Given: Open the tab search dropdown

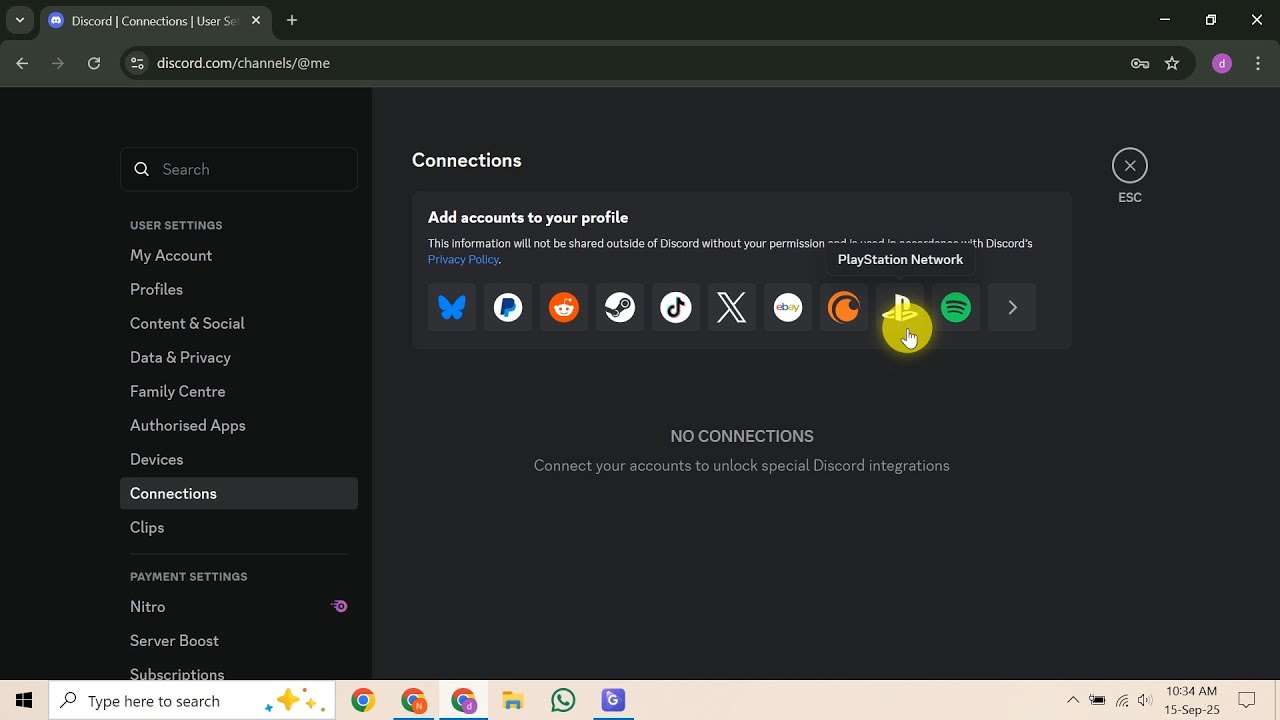Looking at the screenshot, I should pyautogui.click(x=20, y=20).
